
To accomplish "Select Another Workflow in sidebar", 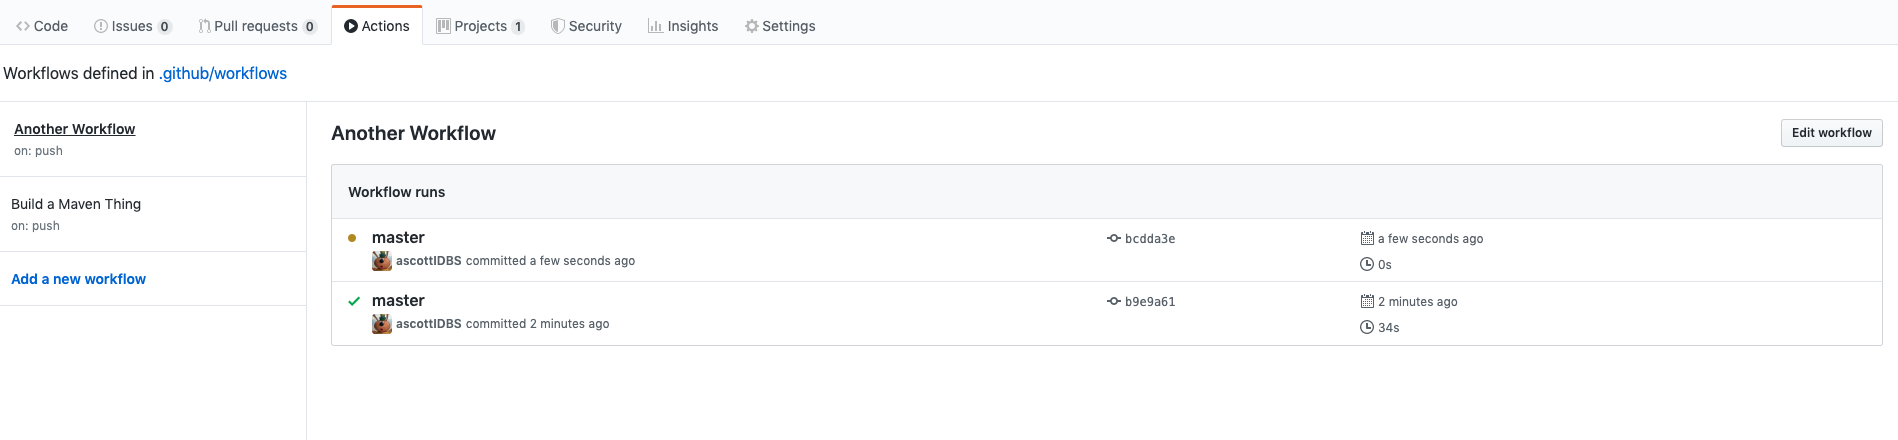I will [x=75, y=129].
